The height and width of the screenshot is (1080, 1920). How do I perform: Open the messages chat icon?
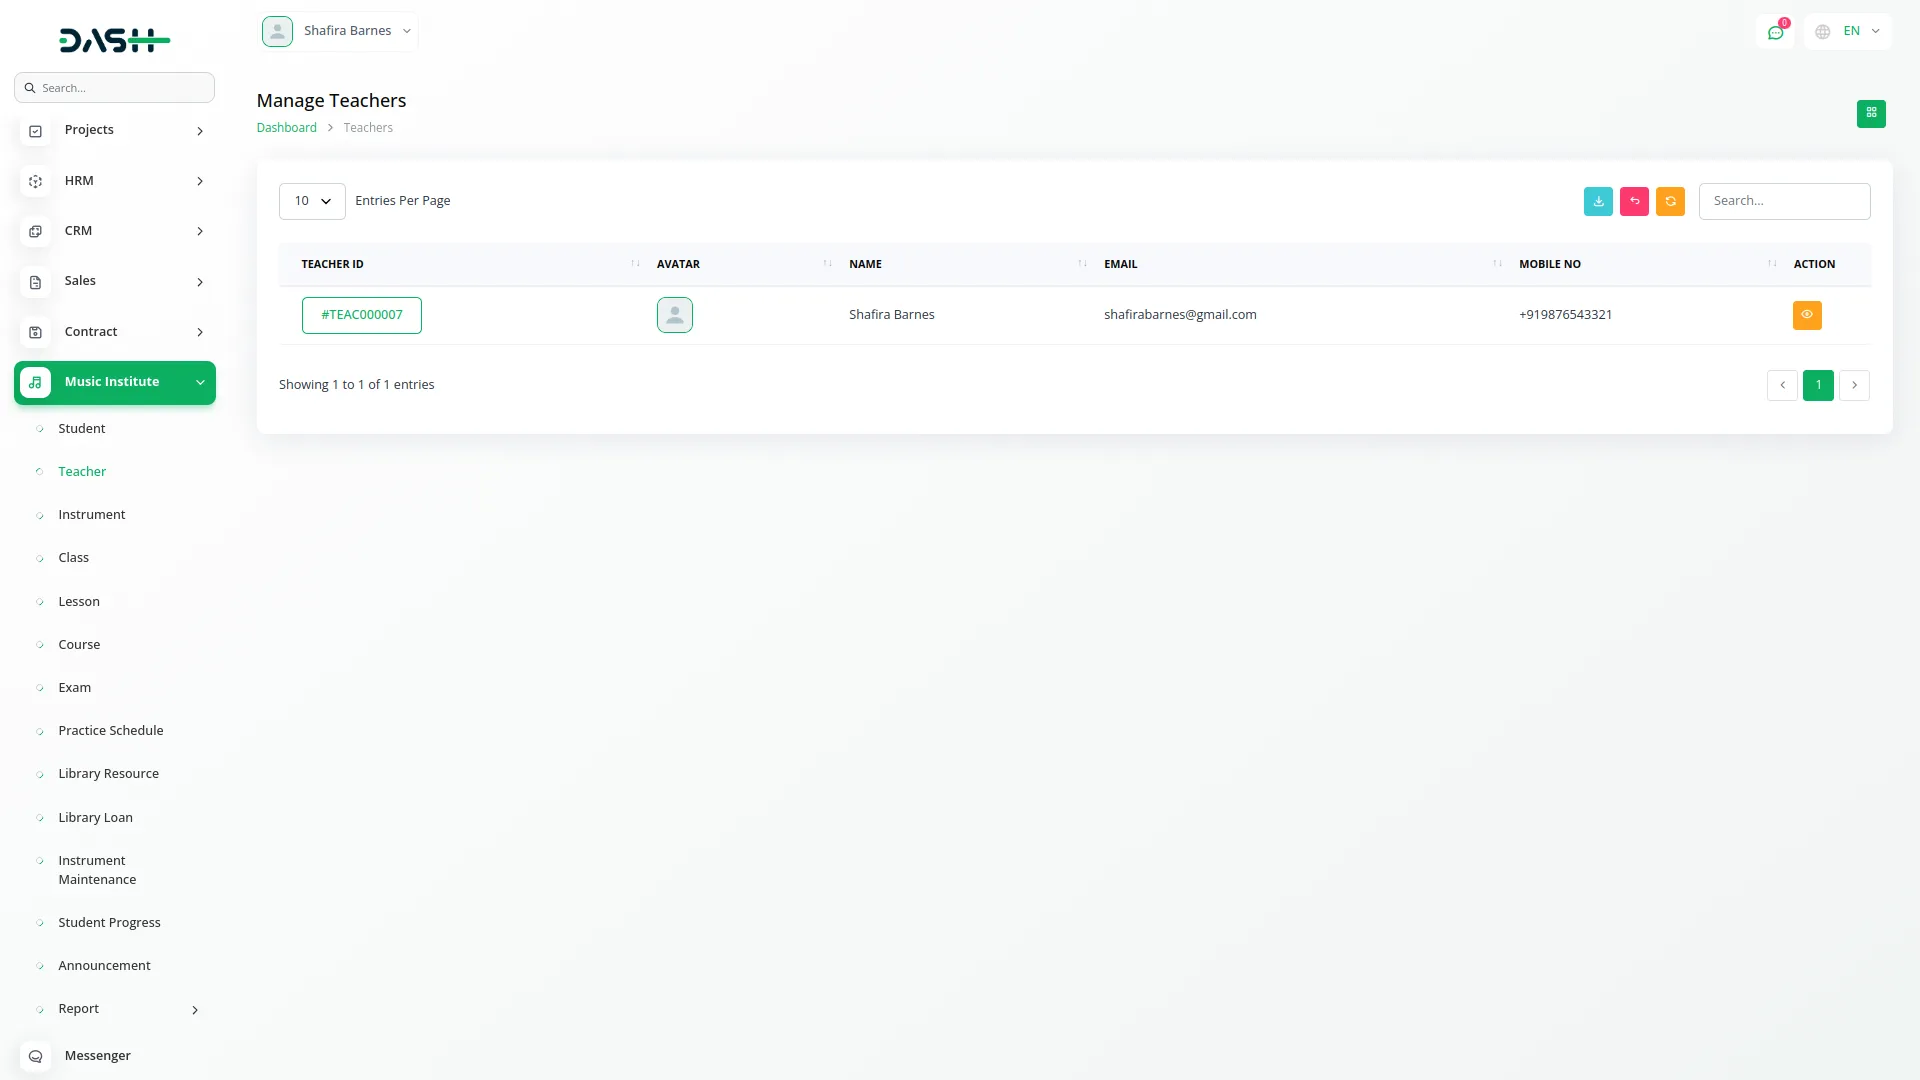1775,32
